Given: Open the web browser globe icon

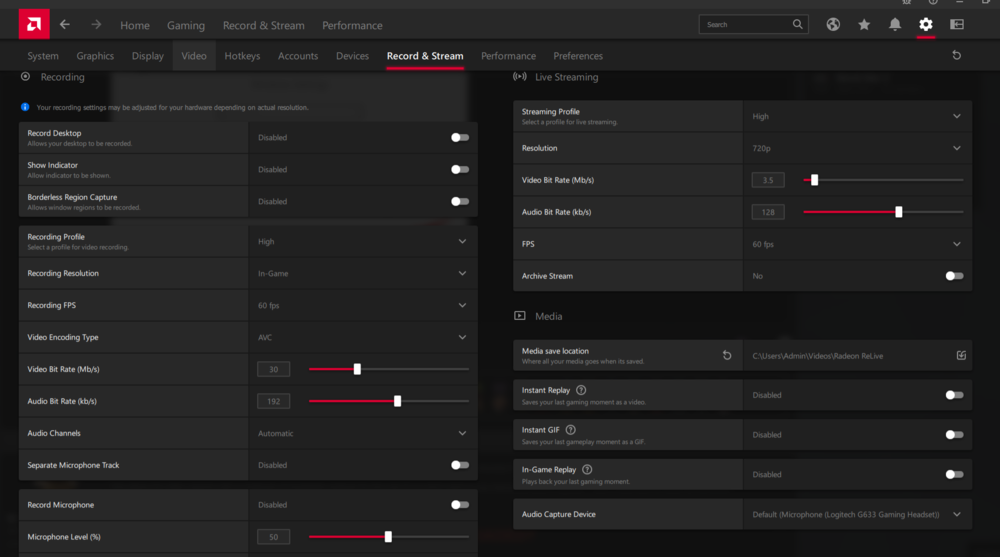Looking at the screenshot, I should [833, 25].
